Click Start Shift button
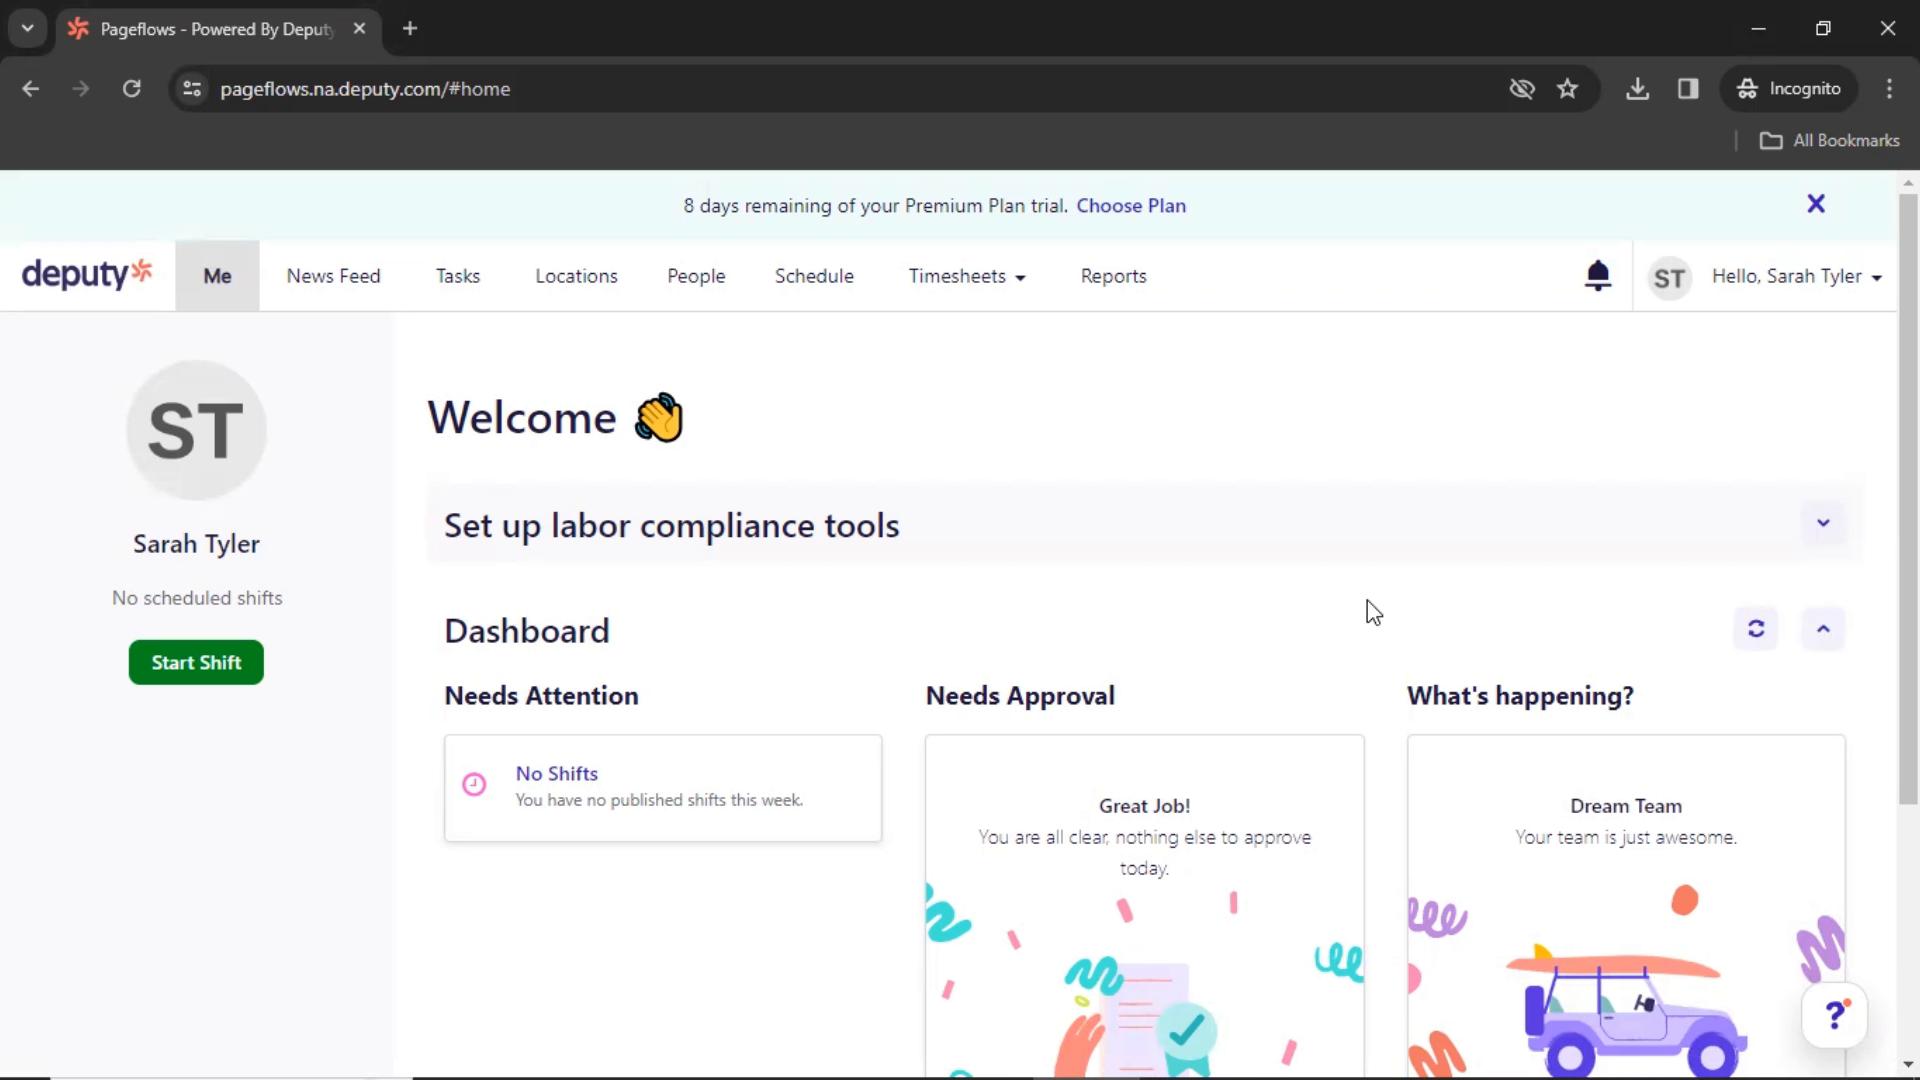This screenshot has height=1080, width=1920. tap(196, 662)
